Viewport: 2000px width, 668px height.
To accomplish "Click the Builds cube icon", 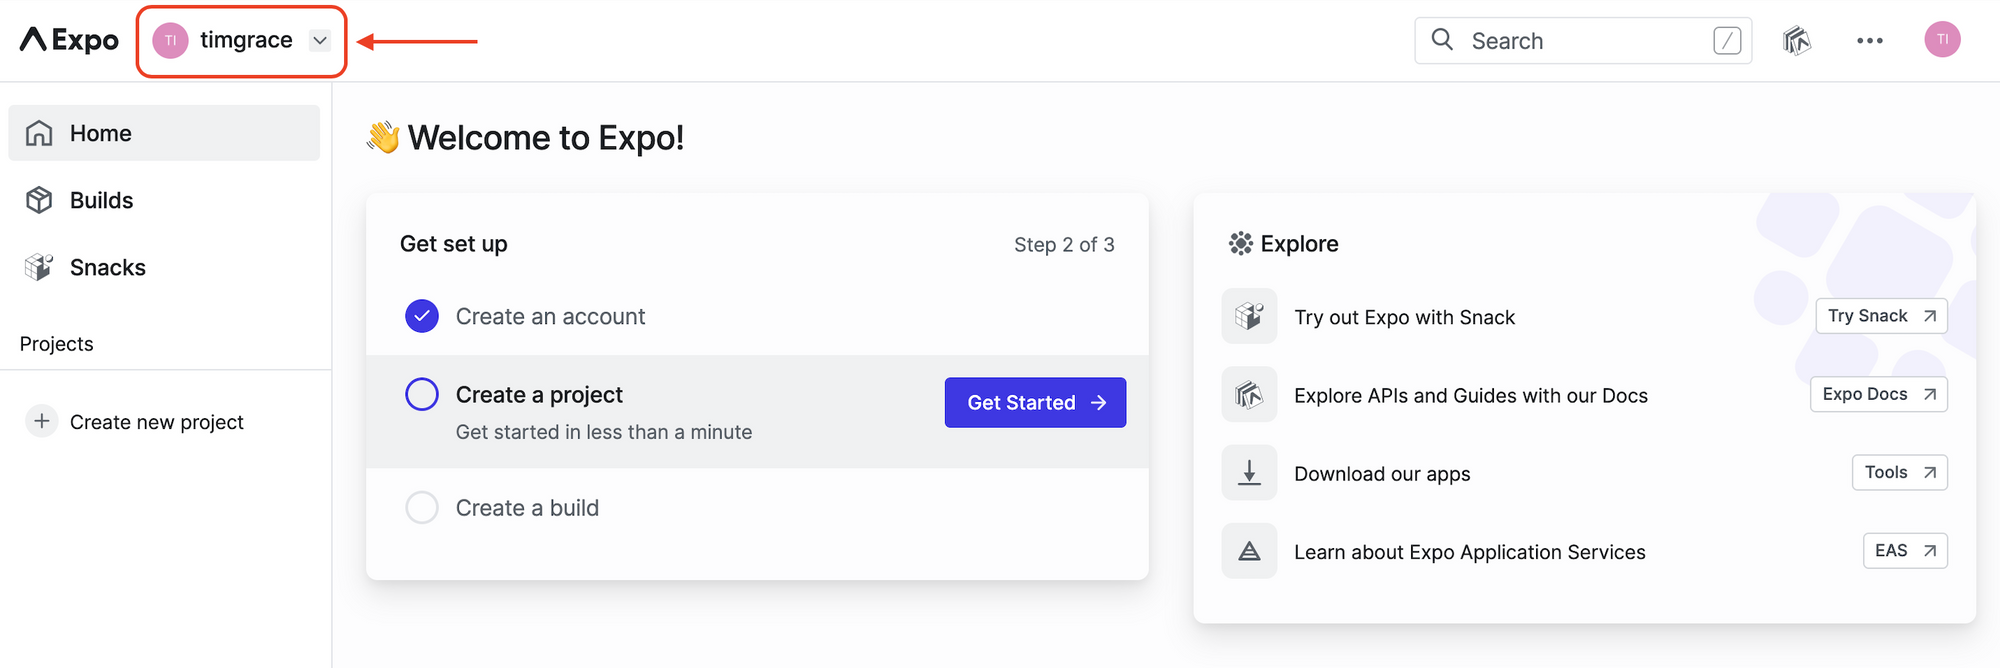I will (x=39, y=200).
